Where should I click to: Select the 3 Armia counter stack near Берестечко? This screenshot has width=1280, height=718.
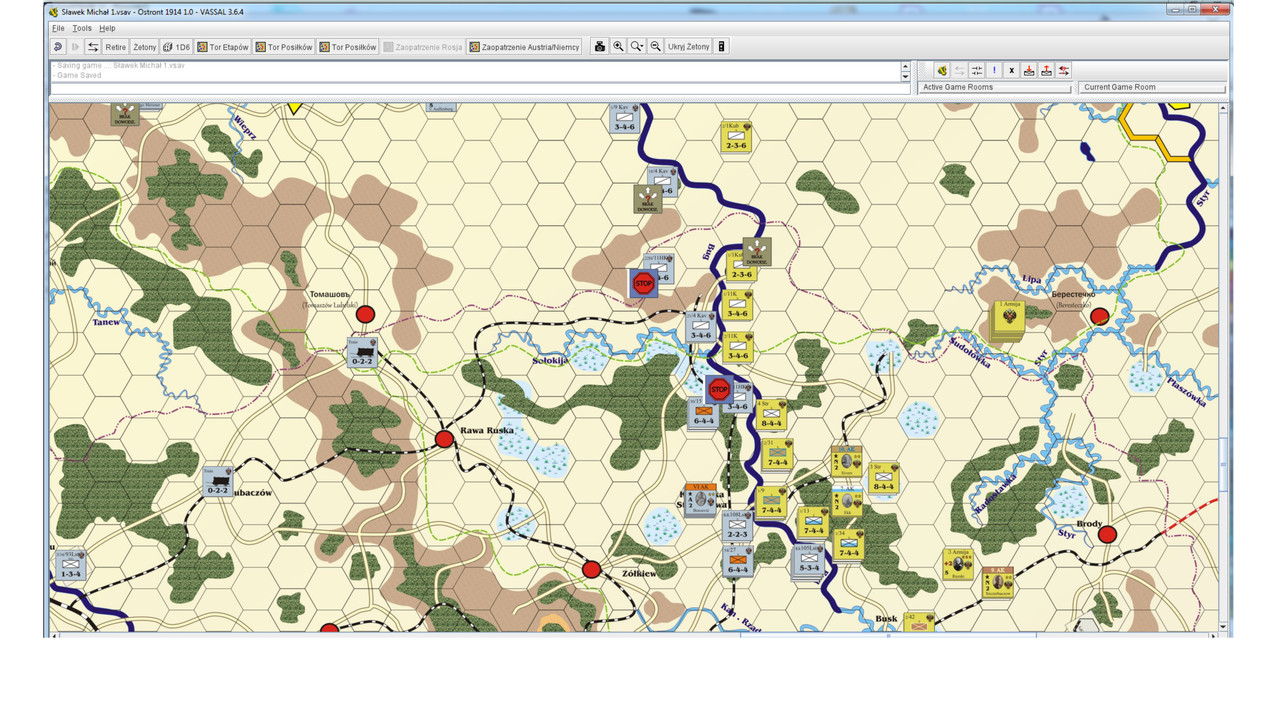pyautogui.click(x=1008, y=320)
